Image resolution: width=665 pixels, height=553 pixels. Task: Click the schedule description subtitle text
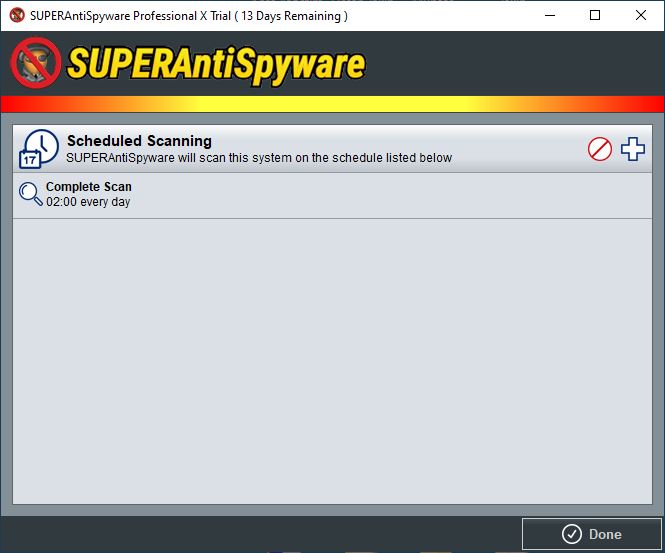259,158
